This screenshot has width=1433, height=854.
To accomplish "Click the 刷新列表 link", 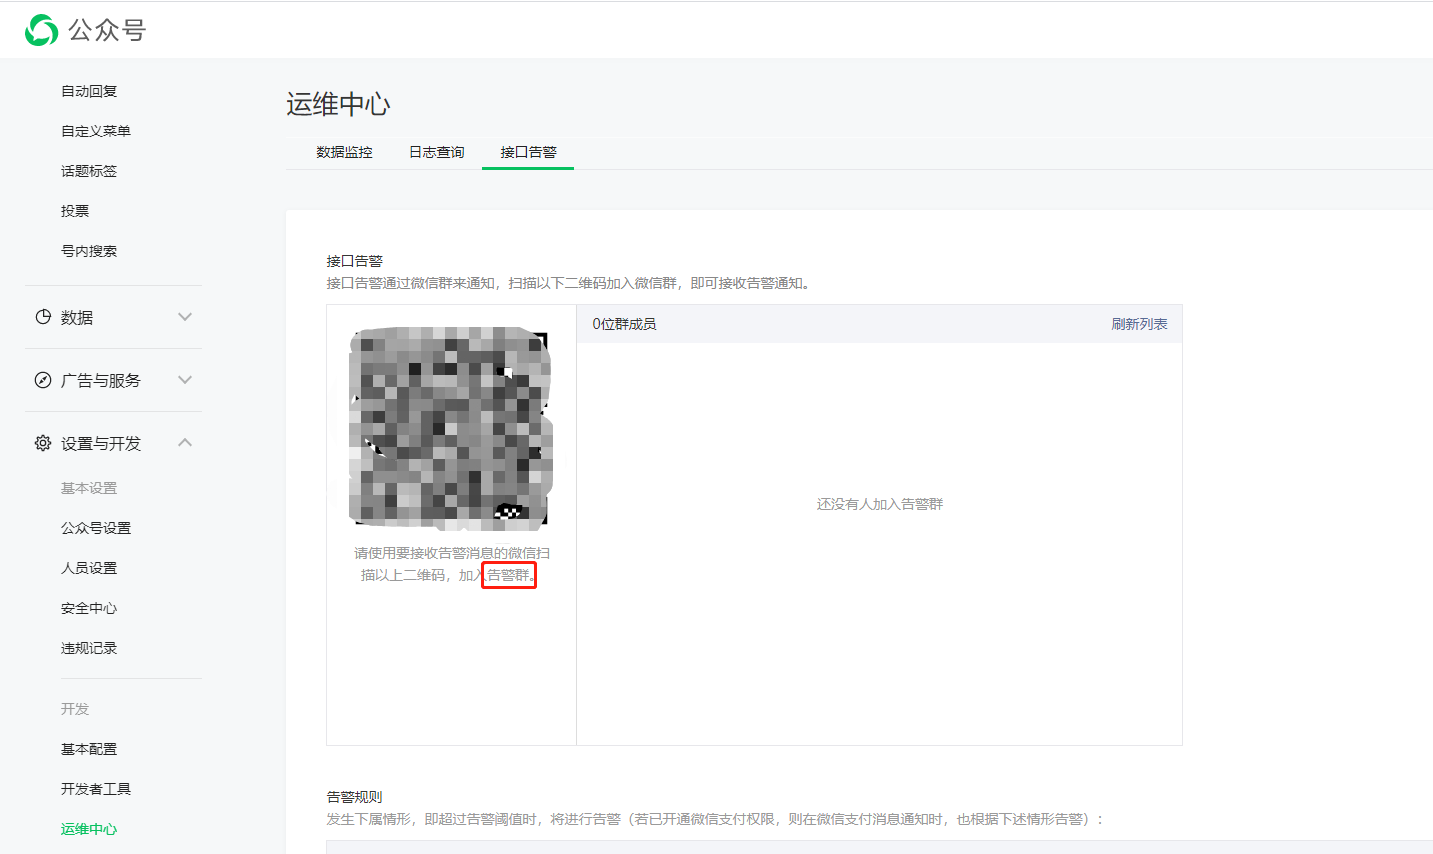I will pyautogui.click(x=1139, y=324).
